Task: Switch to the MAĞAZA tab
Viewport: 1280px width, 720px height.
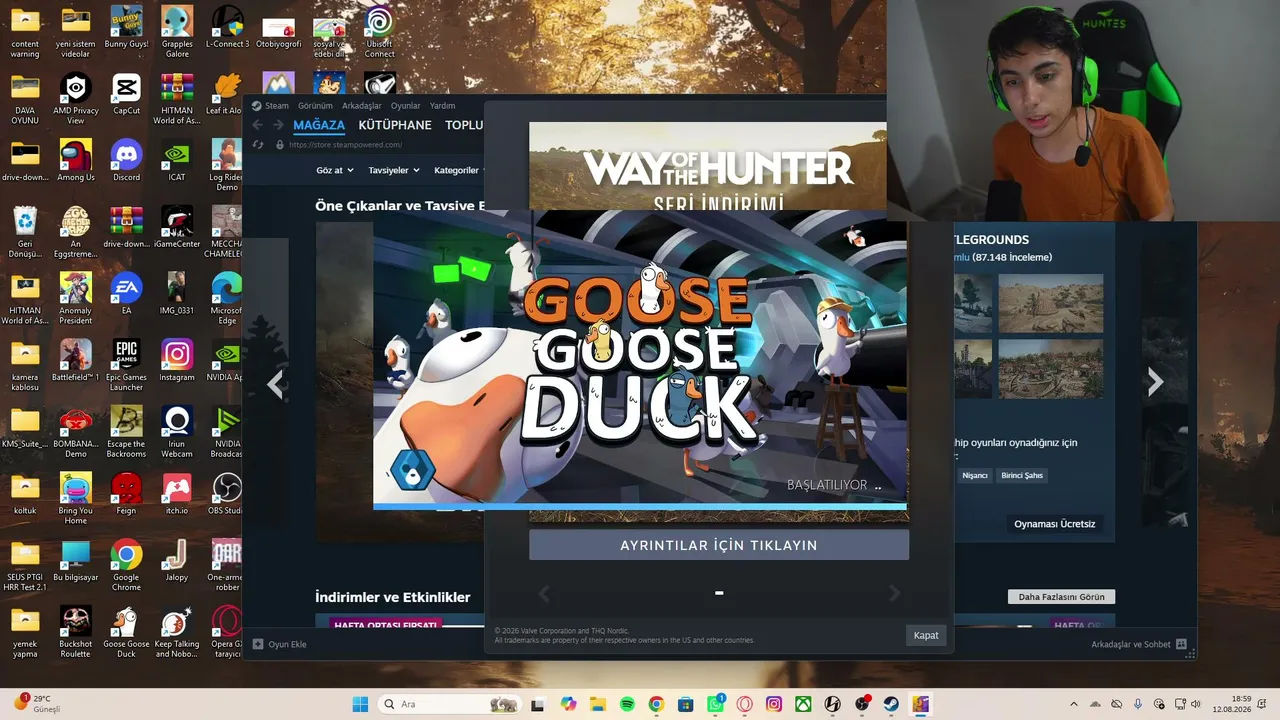Action: [319, 125]
